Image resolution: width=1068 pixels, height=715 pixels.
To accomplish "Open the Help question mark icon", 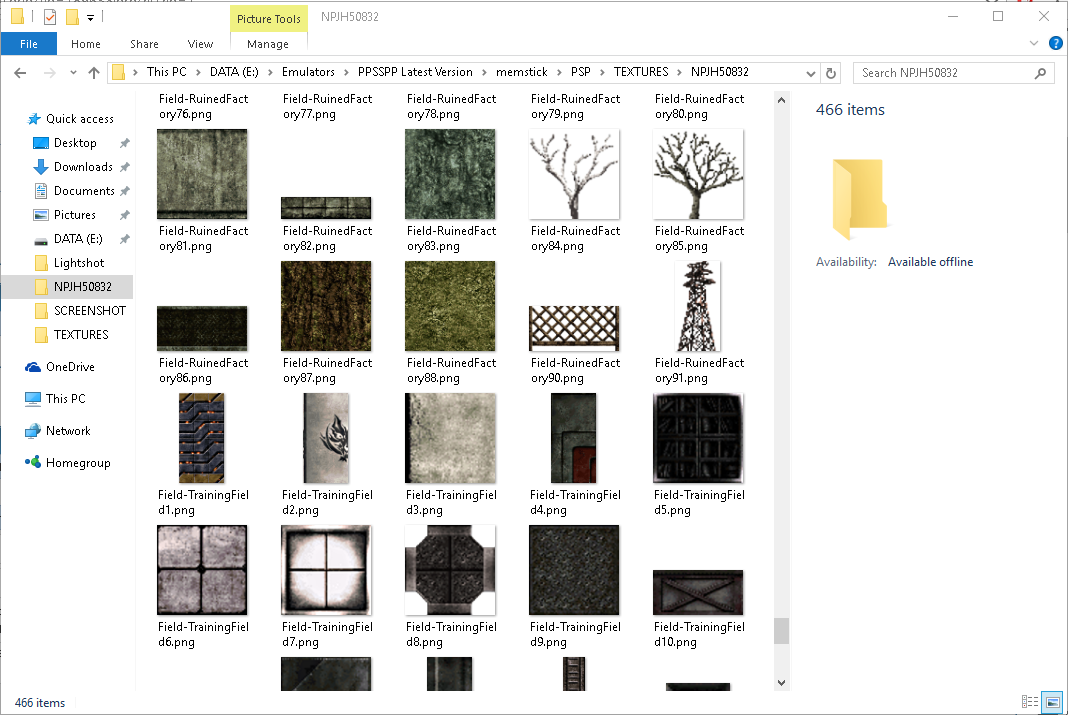I will (1055, 44).
